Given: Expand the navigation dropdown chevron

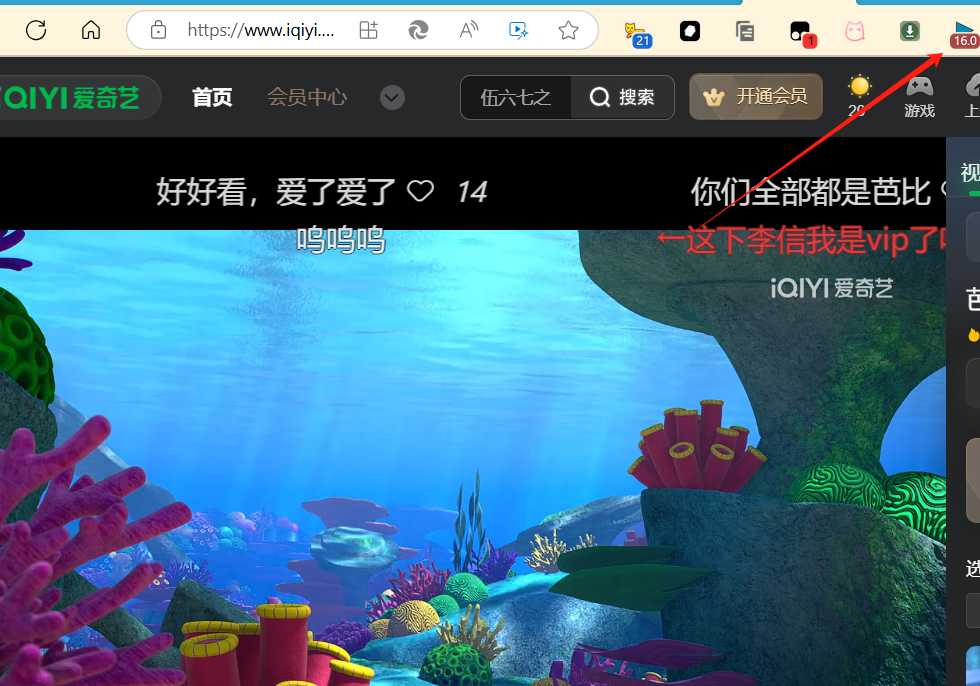Looking at the screenshot, I should (392, 97).
